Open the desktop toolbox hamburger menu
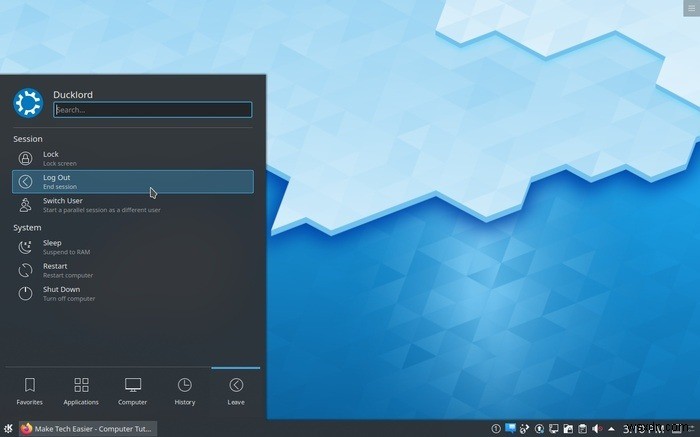The image size is (700, 437). coord(692,8)
